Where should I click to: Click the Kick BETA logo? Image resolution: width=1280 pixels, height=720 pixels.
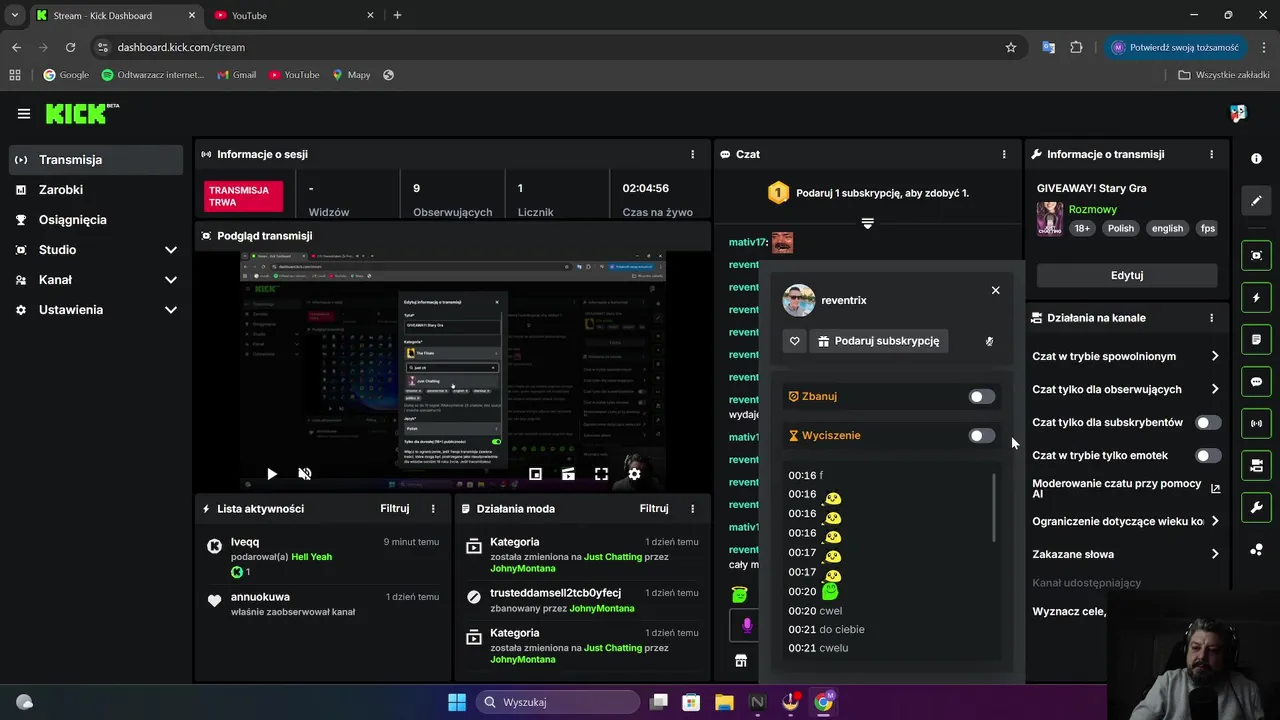coord(82,113)
